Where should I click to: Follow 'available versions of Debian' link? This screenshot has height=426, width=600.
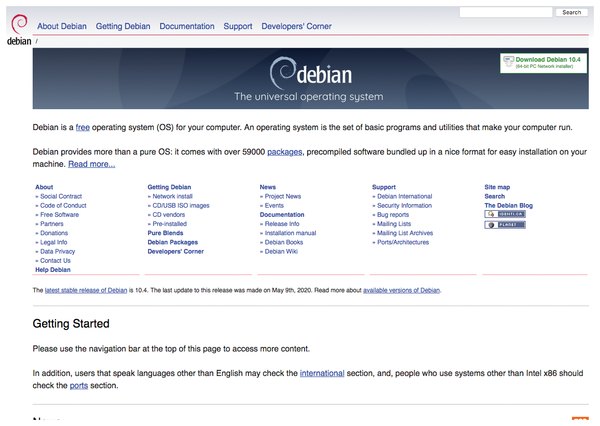(x=401, y=291)
